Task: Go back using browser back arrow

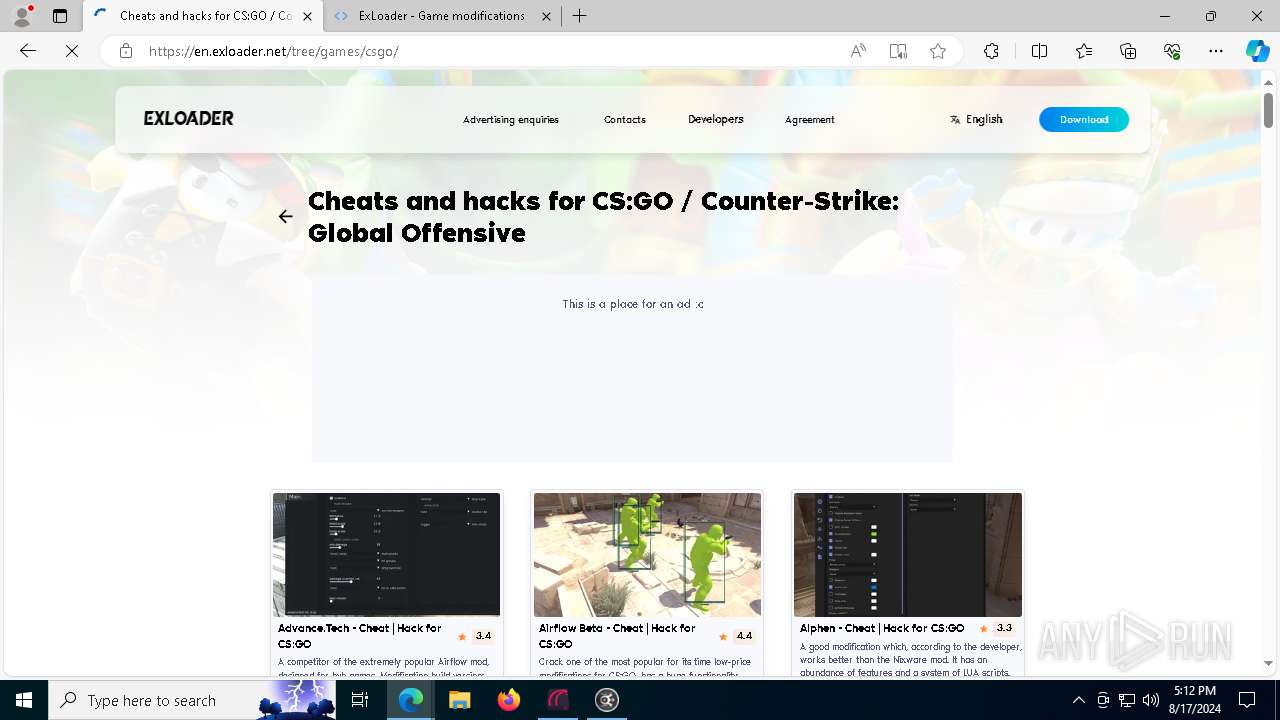Action: pos(28,51)
